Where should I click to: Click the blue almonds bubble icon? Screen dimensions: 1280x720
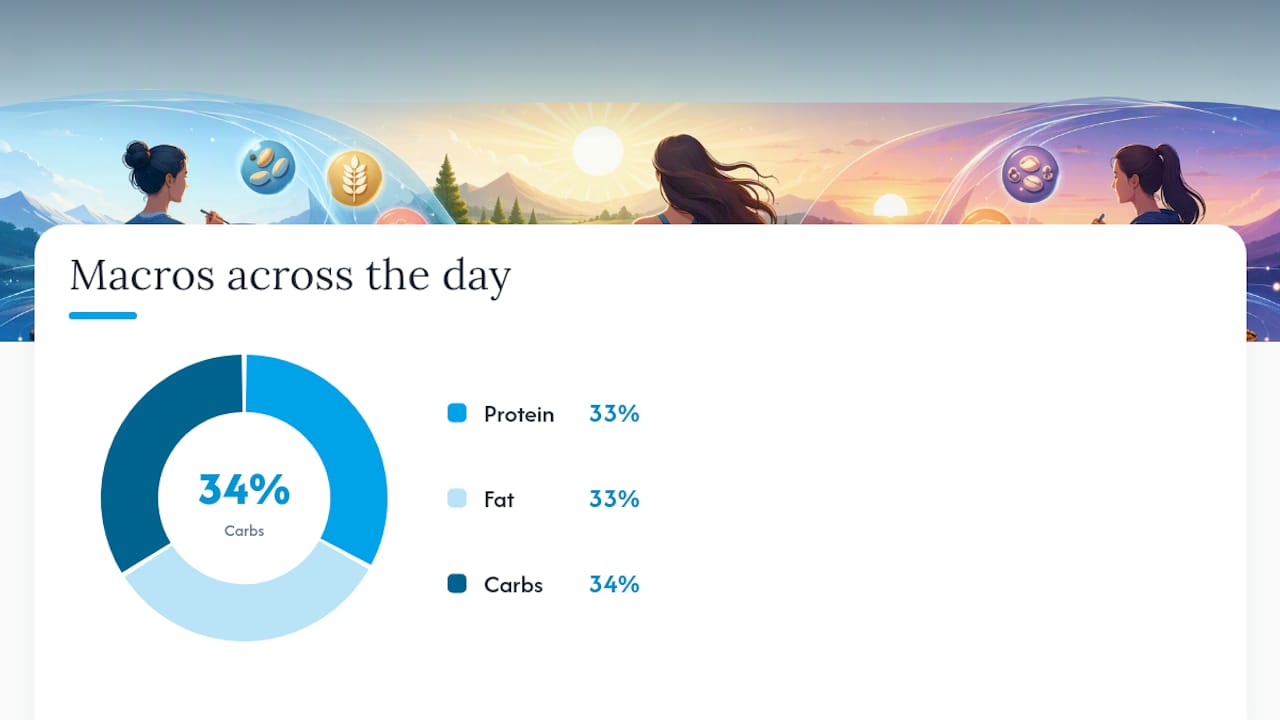pos(267,166)
